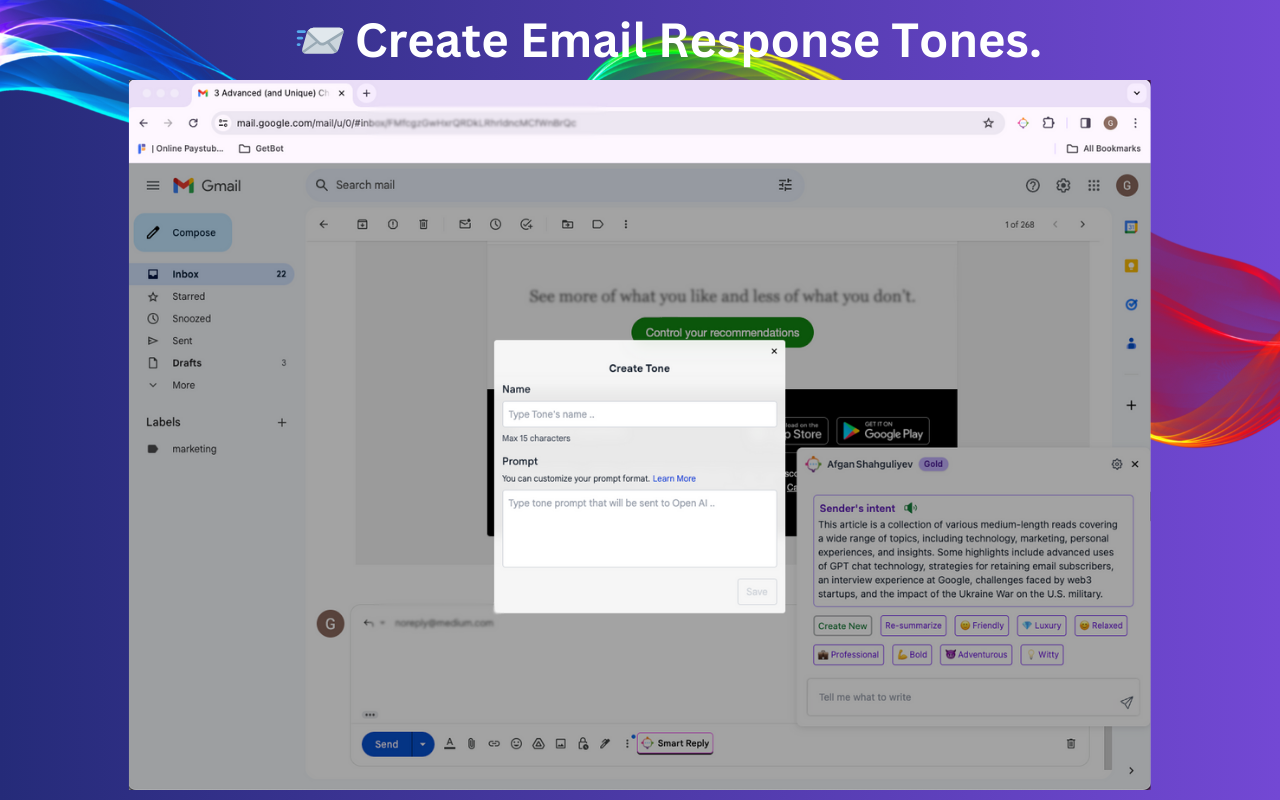Apply a label to email
The height and width of the screenshot is (800, 1280).
point(598,224)
